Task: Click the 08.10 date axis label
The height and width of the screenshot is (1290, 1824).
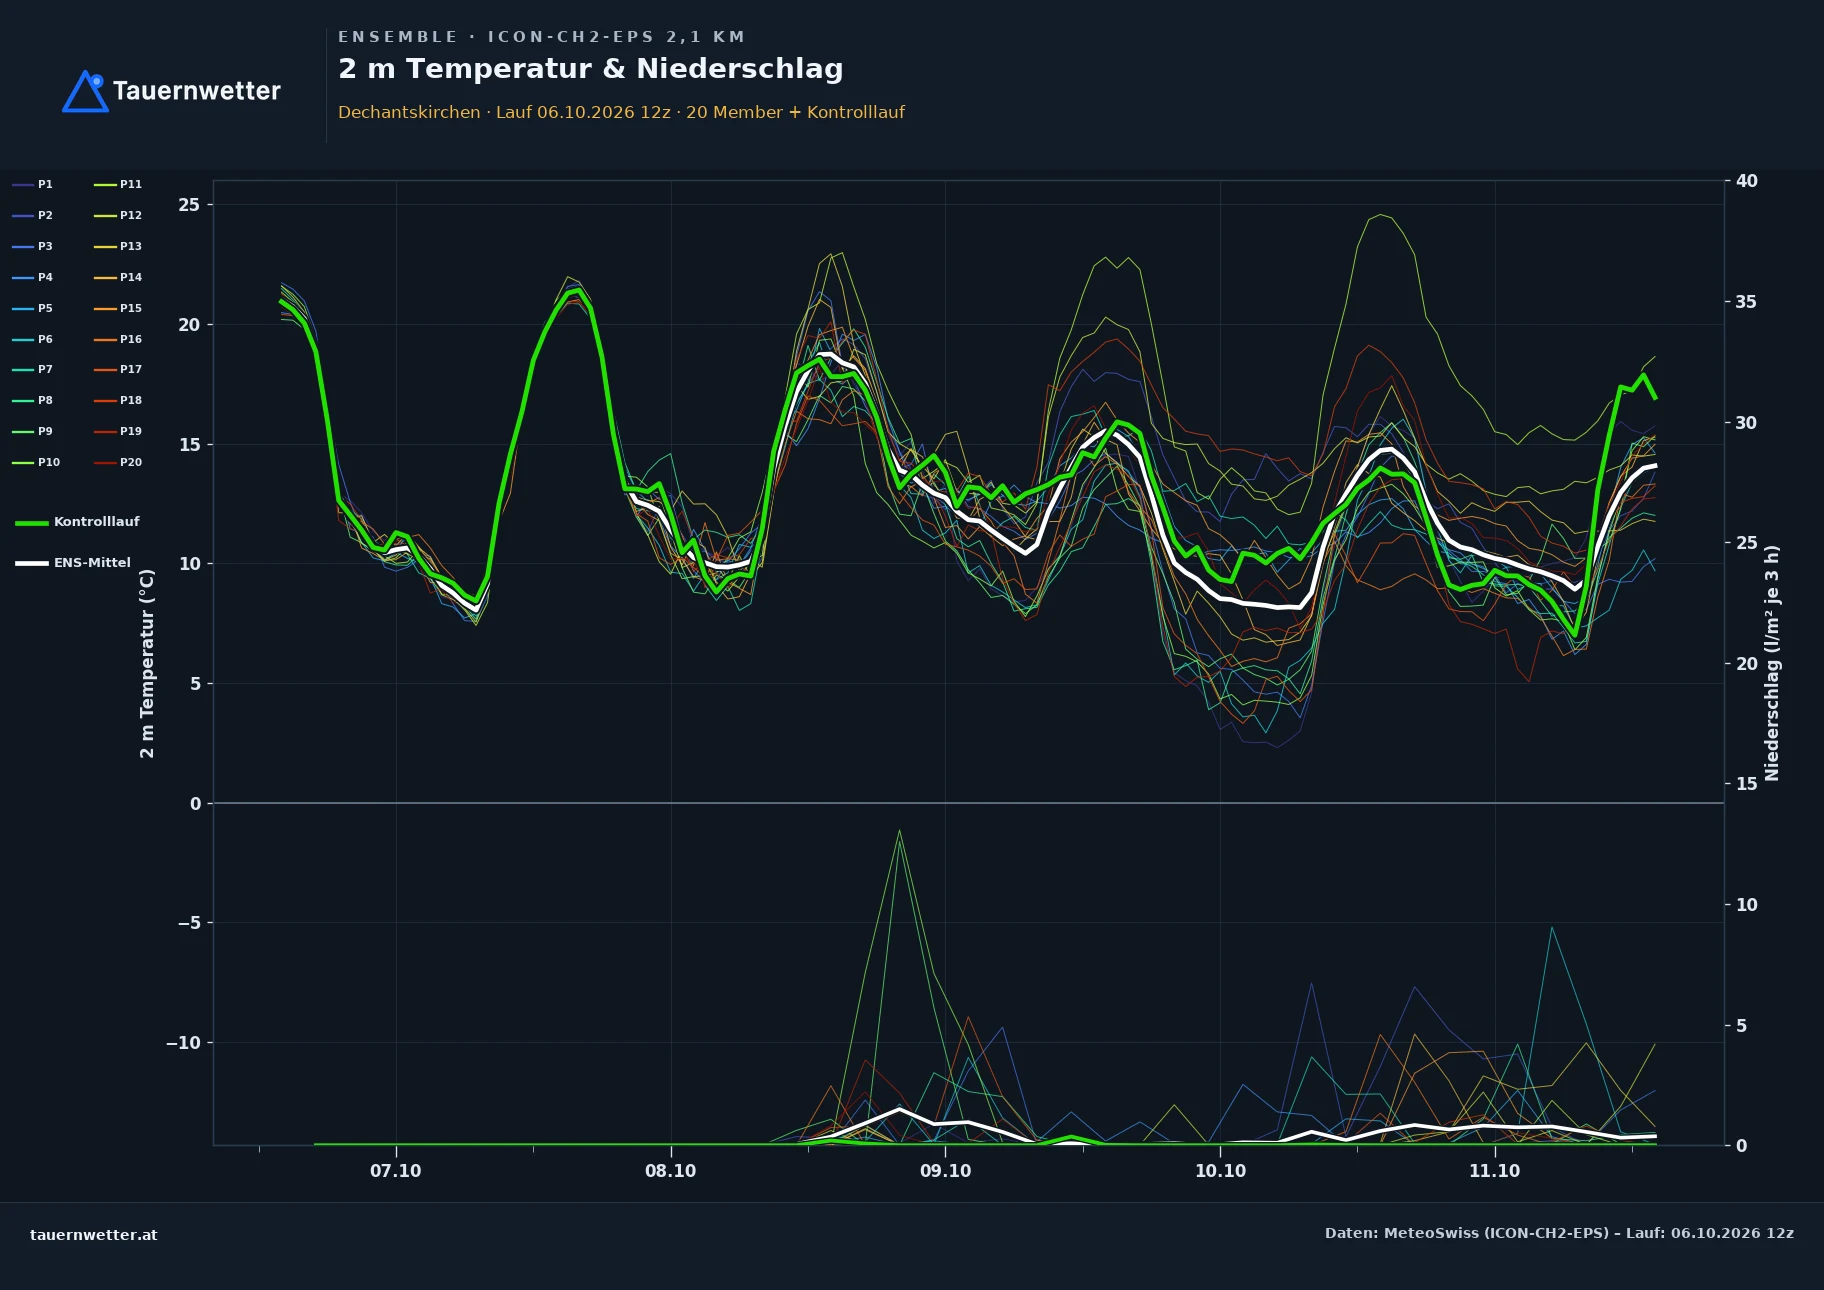Action: tap(671, 1171)
